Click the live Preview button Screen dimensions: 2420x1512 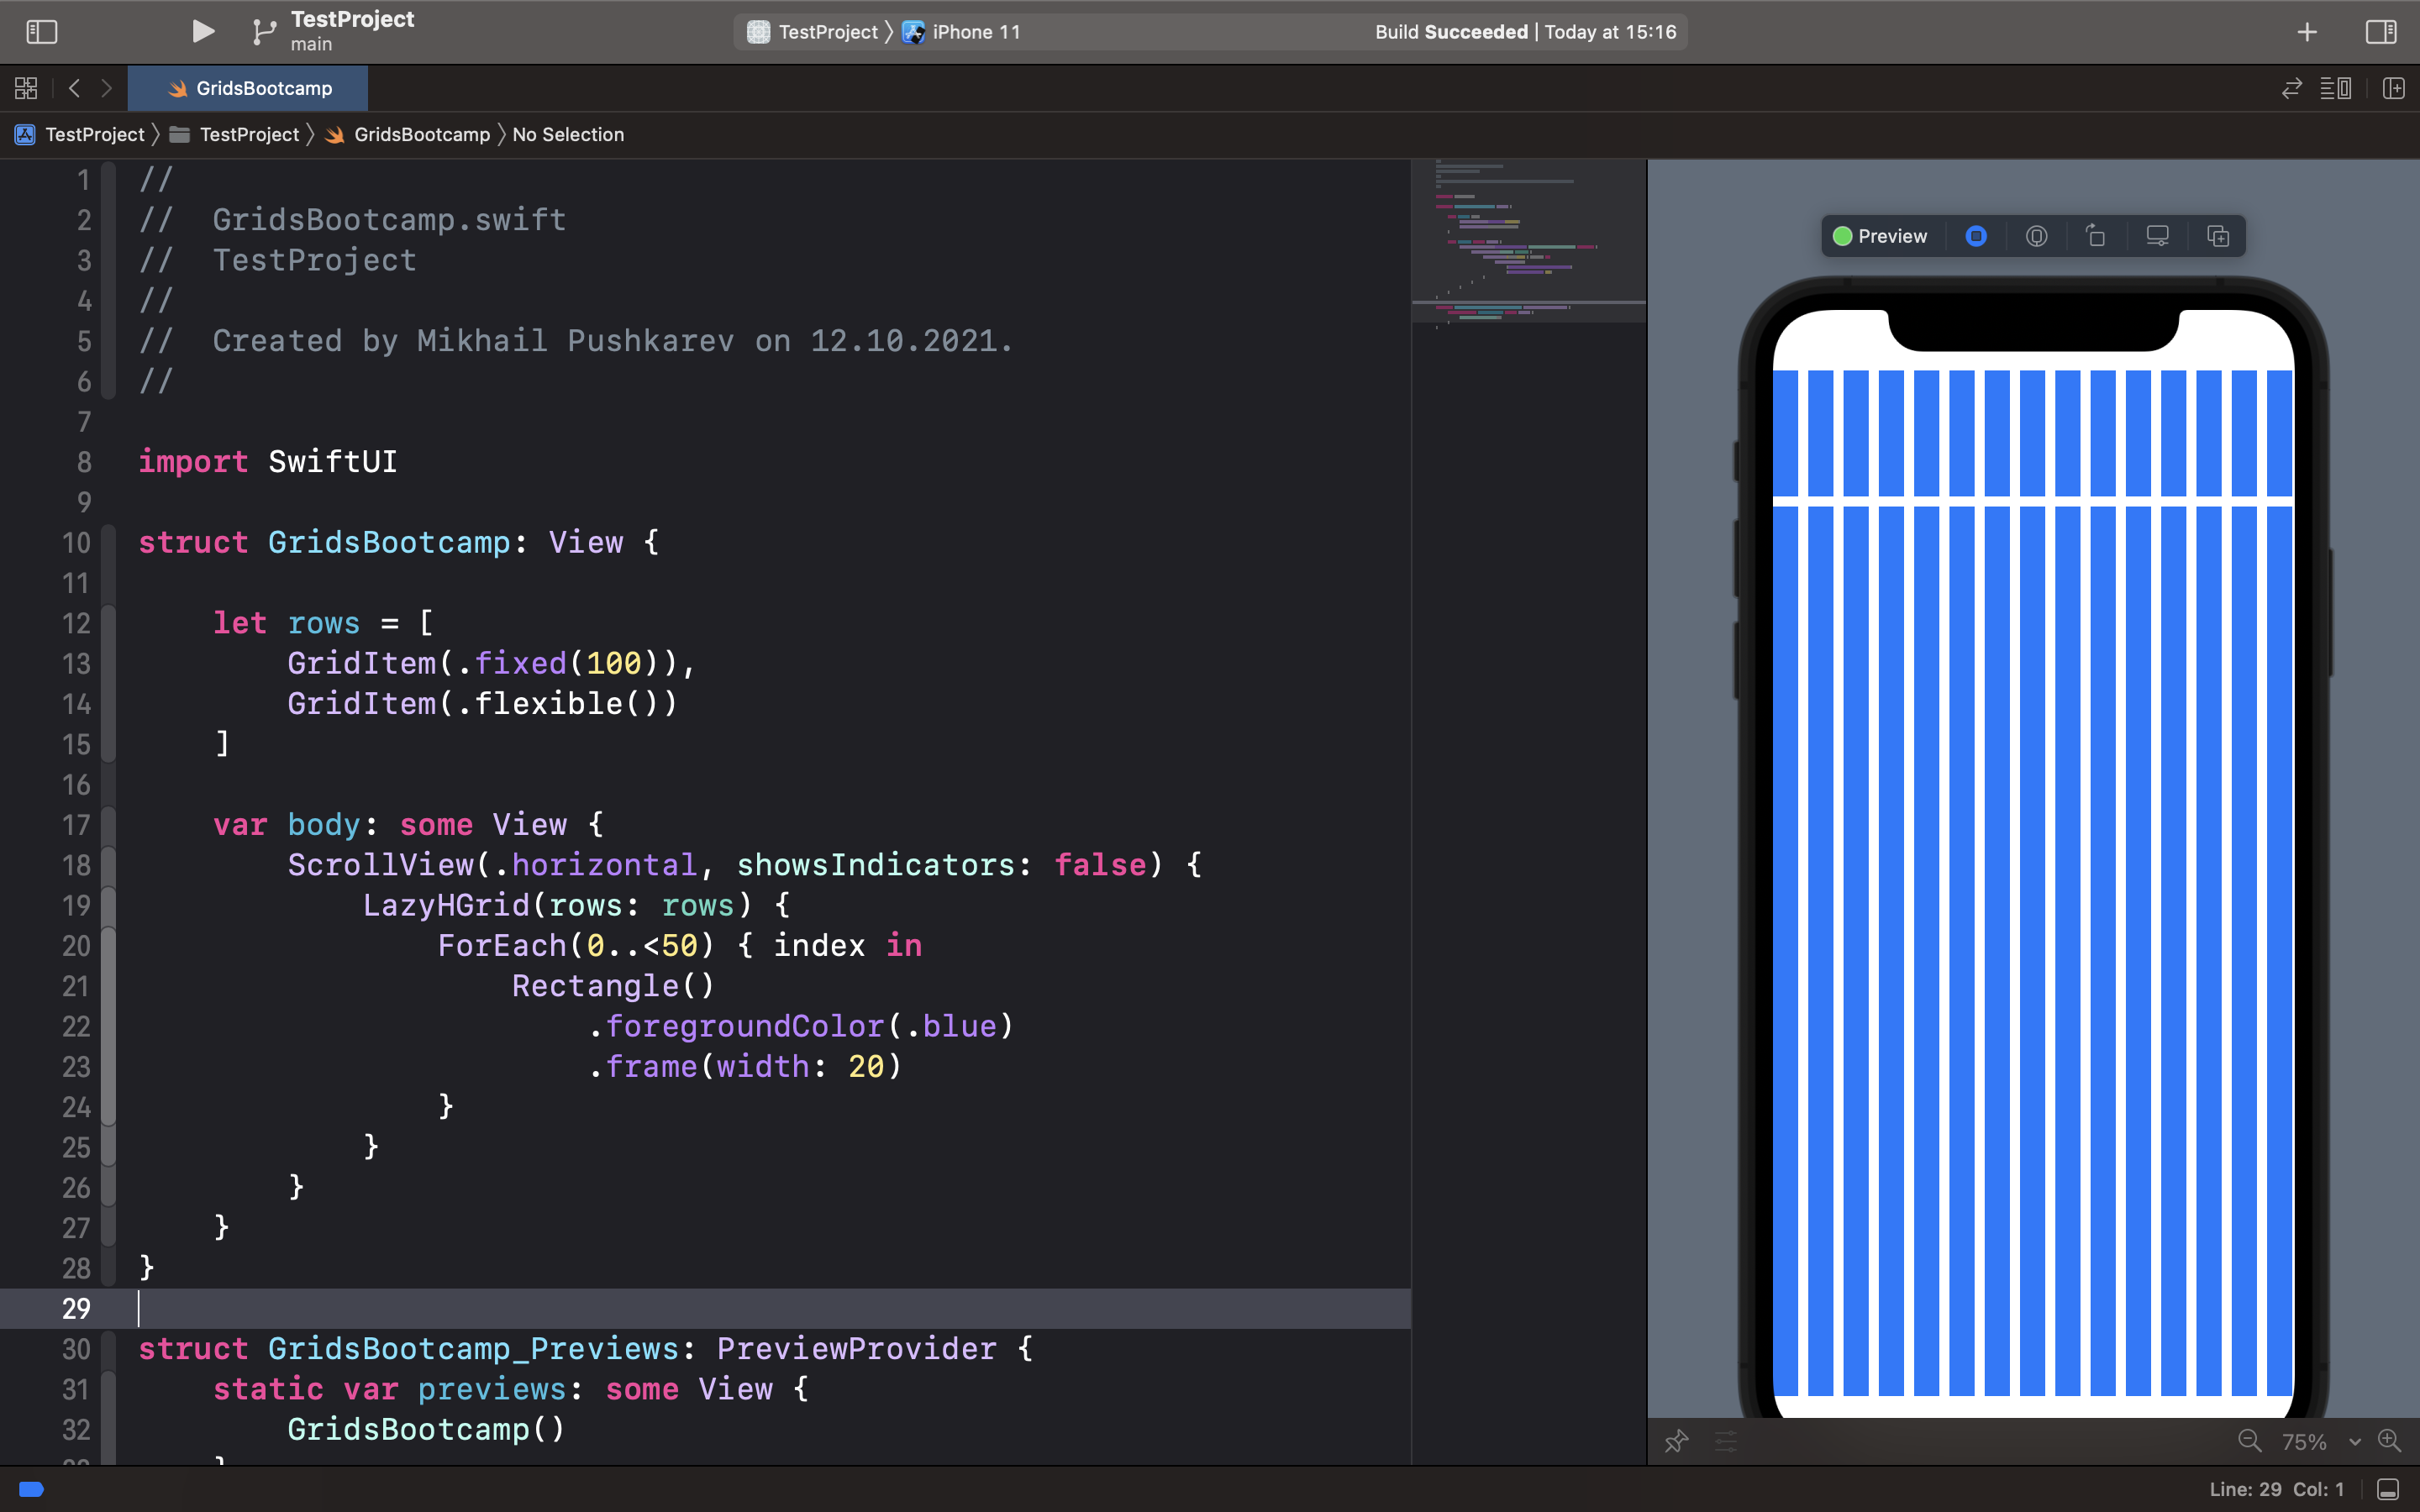coord(1880,236)
